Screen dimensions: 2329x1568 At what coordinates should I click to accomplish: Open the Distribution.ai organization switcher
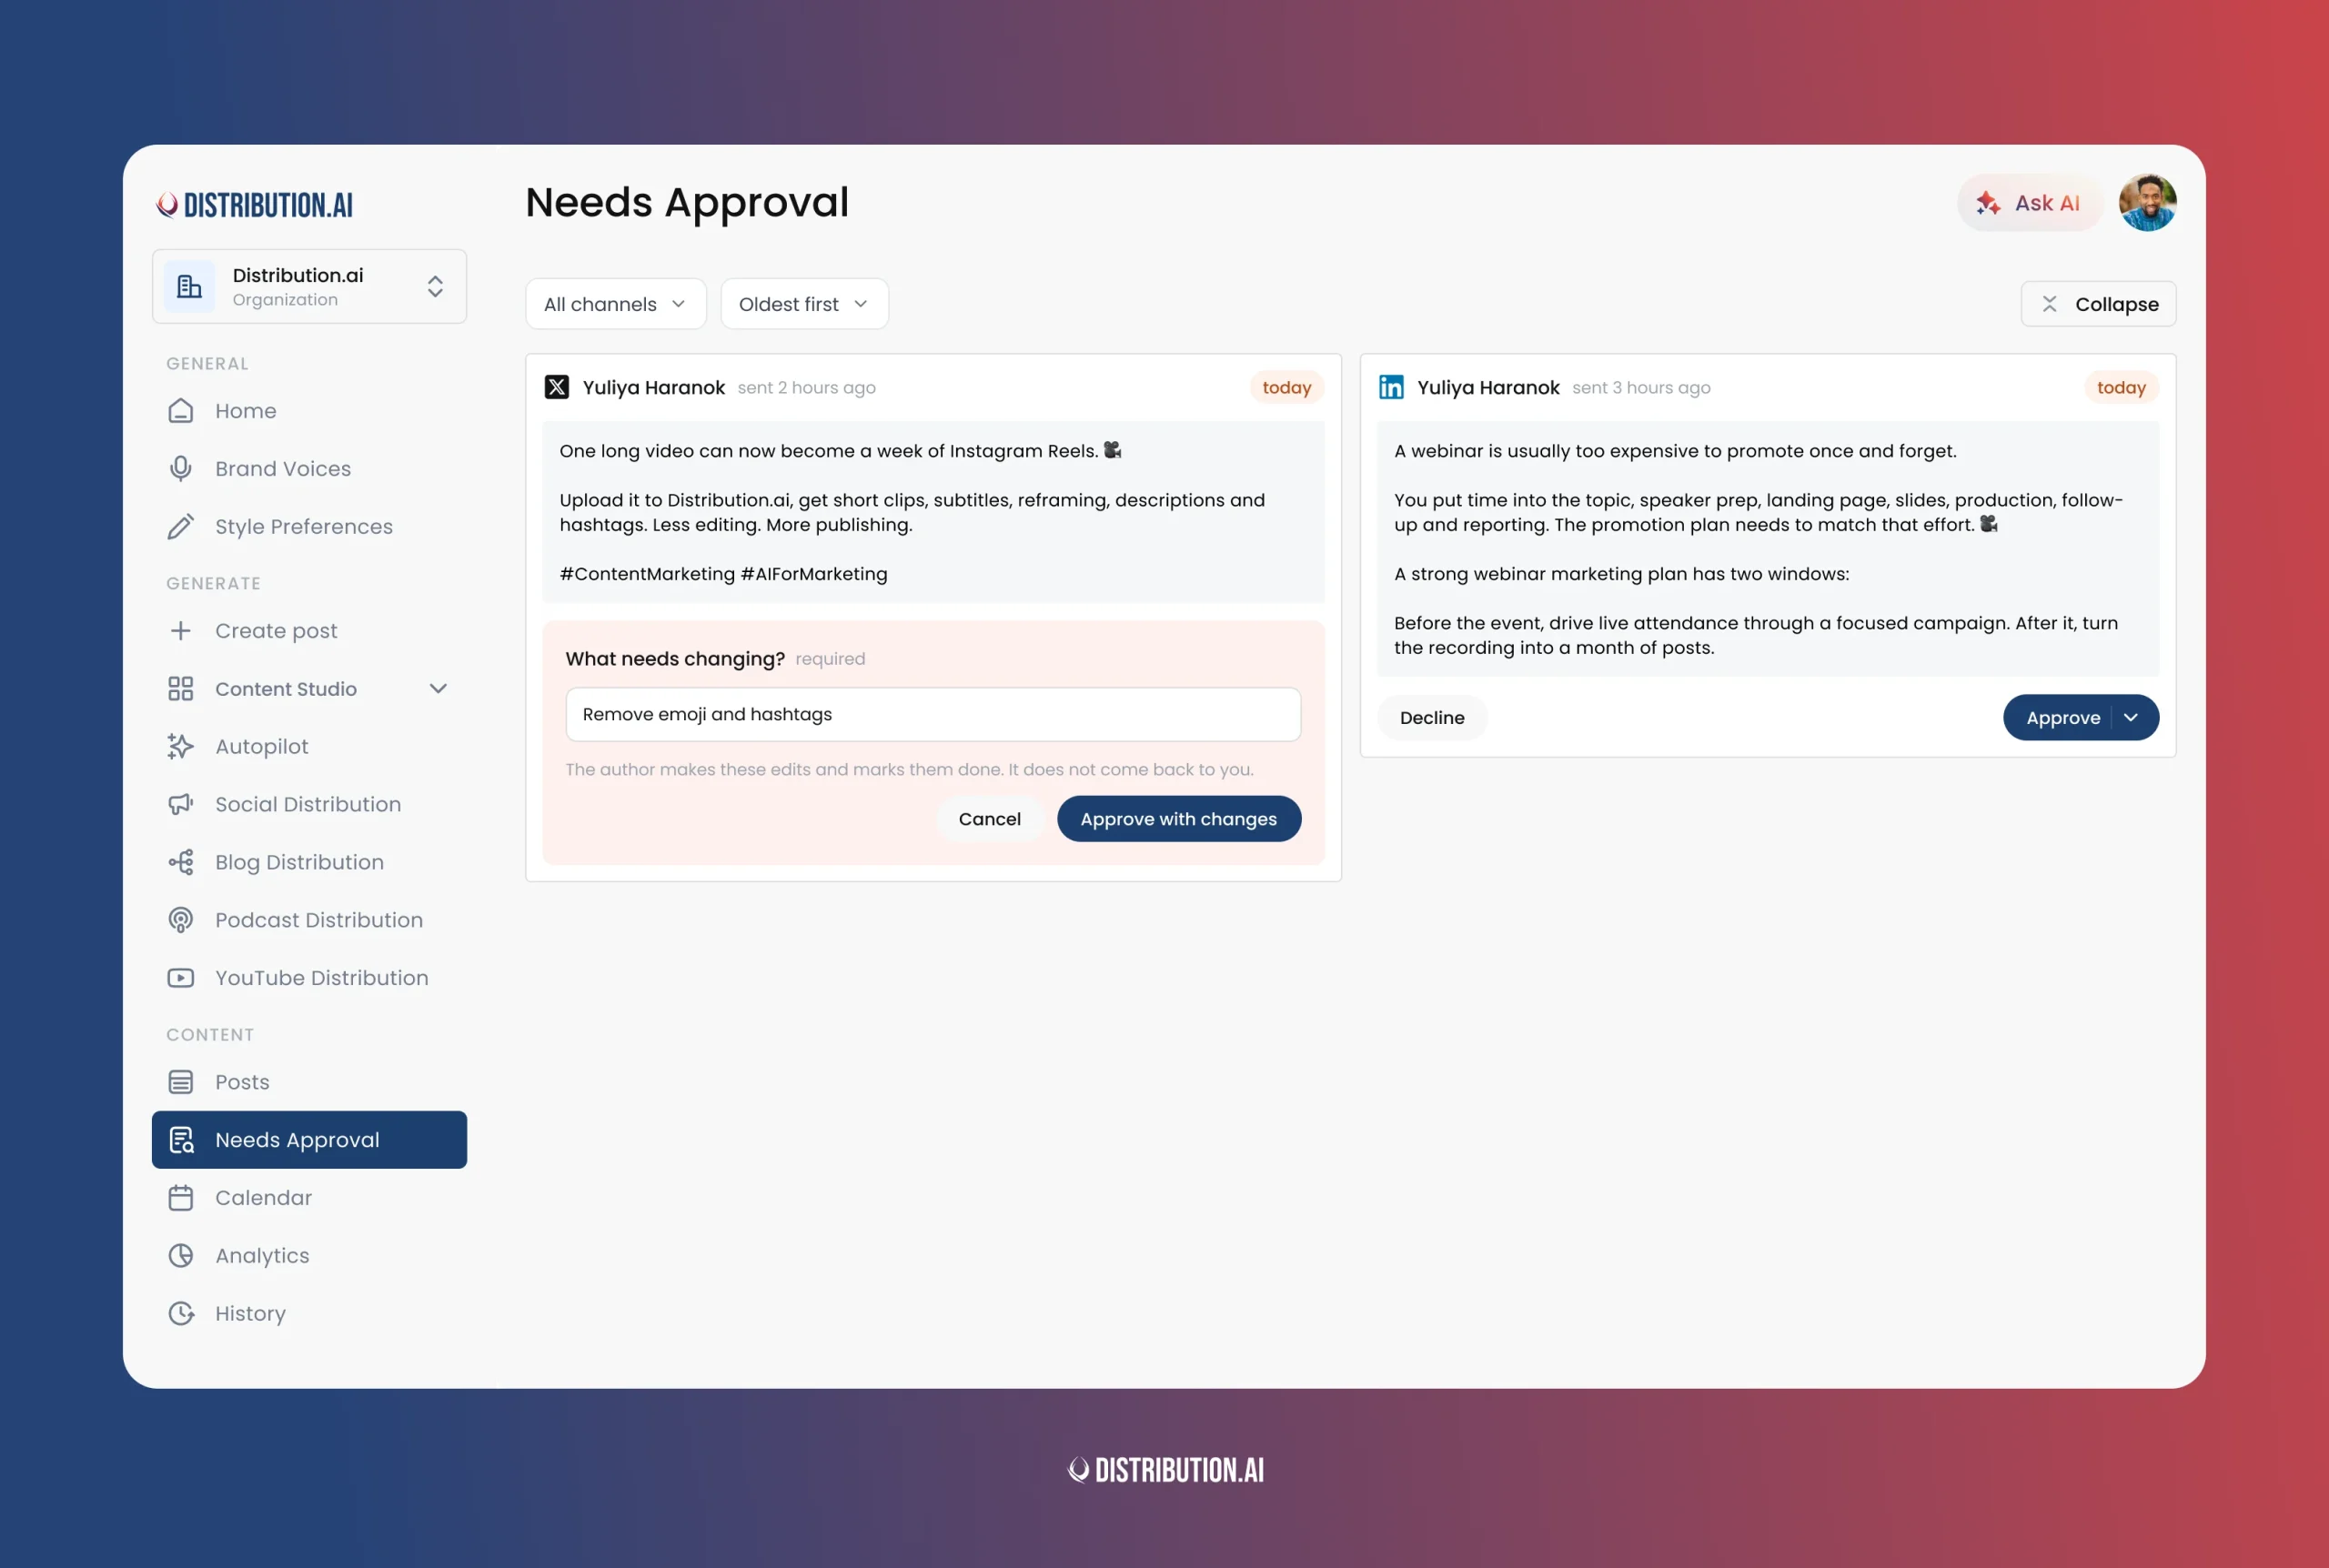(x=309, y=287)
